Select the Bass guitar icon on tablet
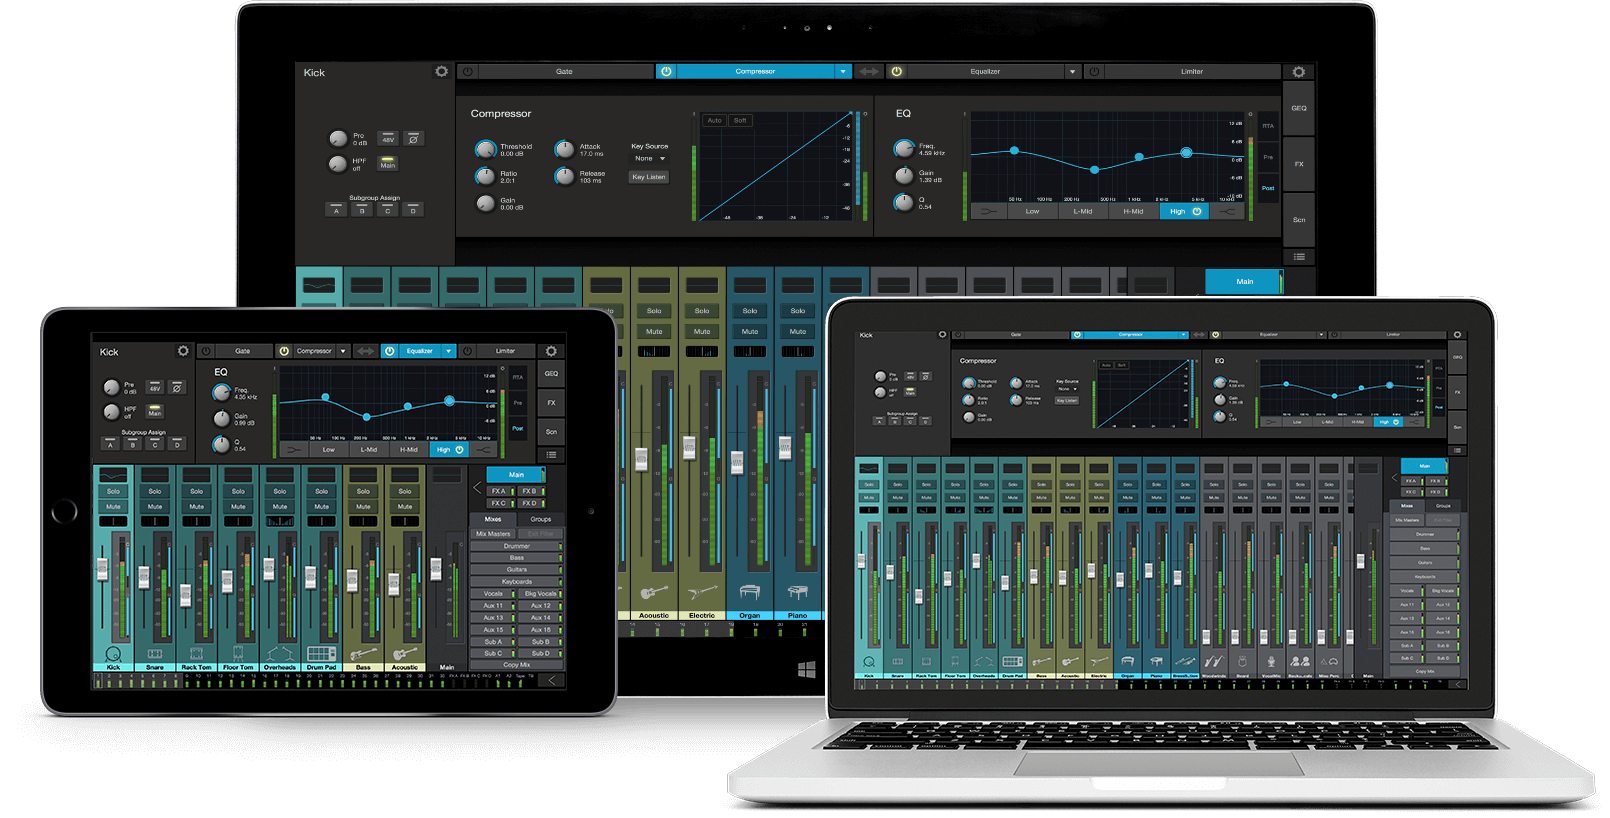Image resolution: width=1610 pixels, height=818 pixels. point(363,653)
